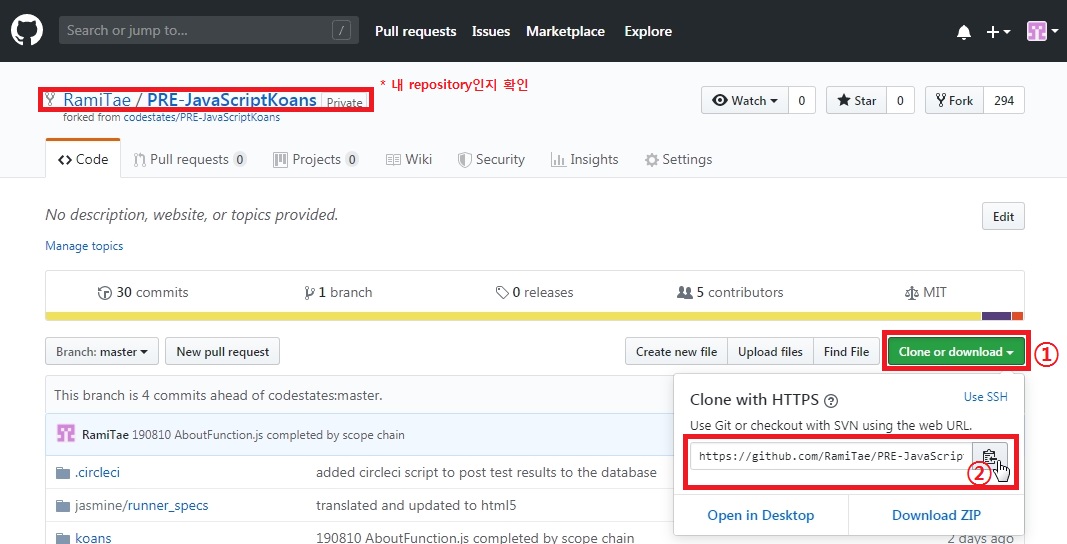
Task: Toggle the Clone or download dropdown
Action: point(955,351)
